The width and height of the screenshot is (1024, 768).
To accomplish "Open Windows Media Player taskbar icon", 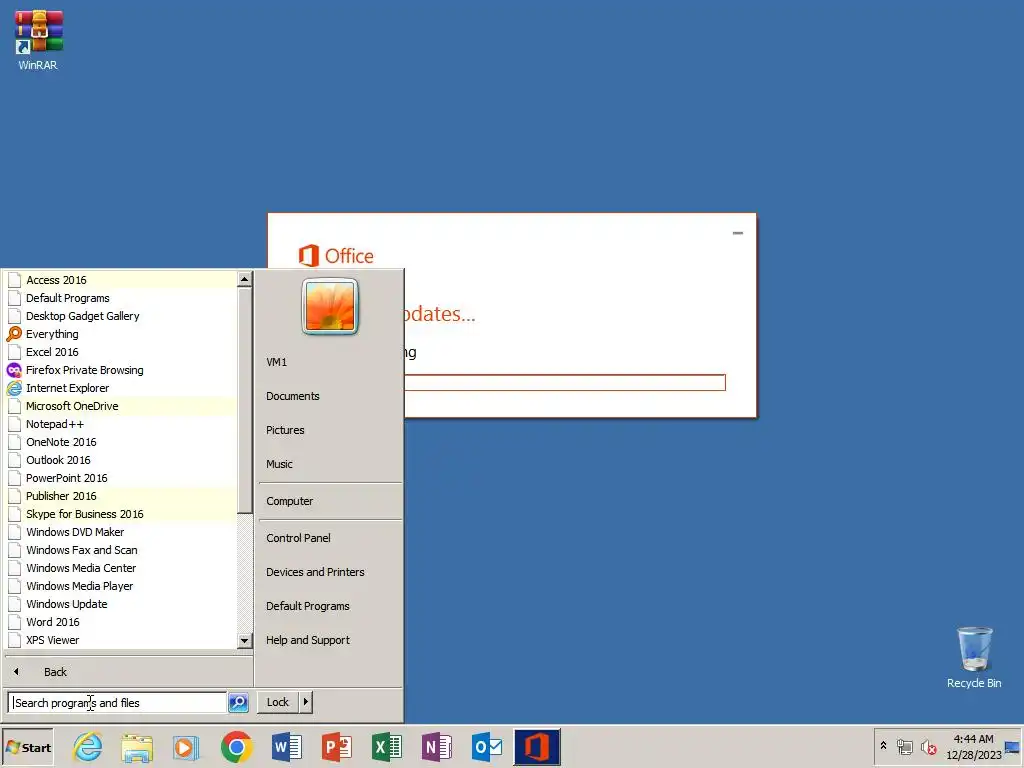I will (186, 746).
